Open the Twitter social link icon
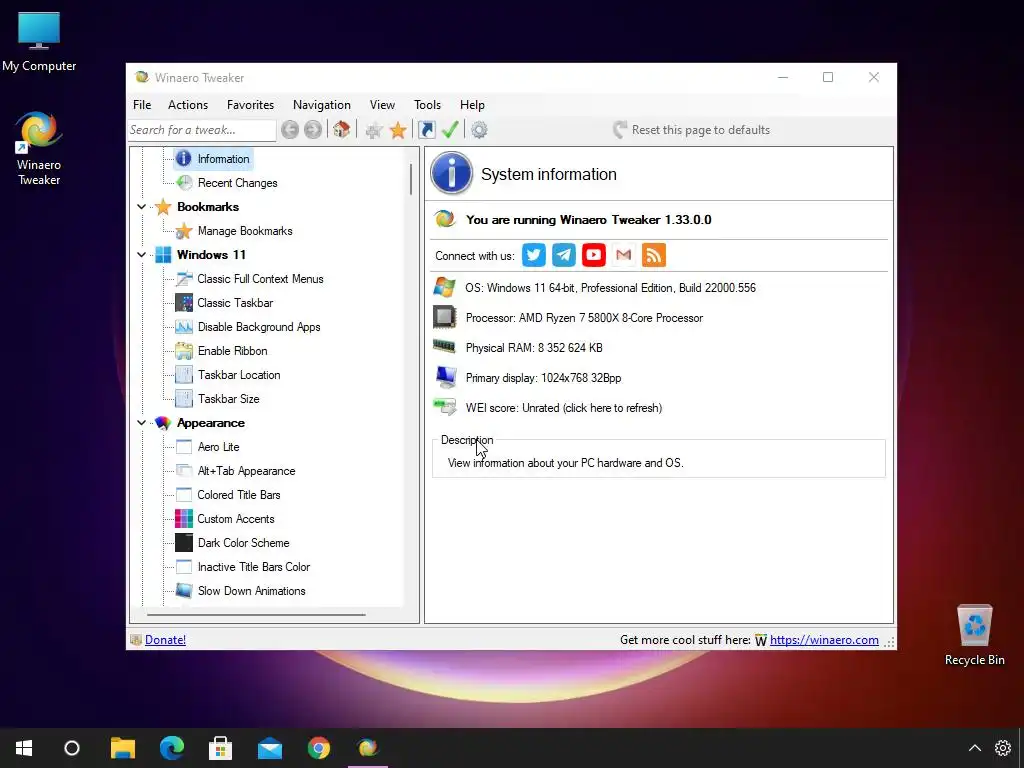 click(534, 255)
